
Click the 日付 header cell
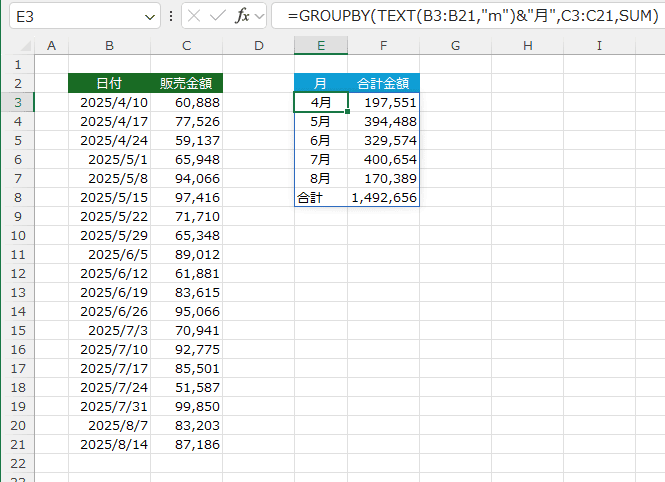pos(108,83)
